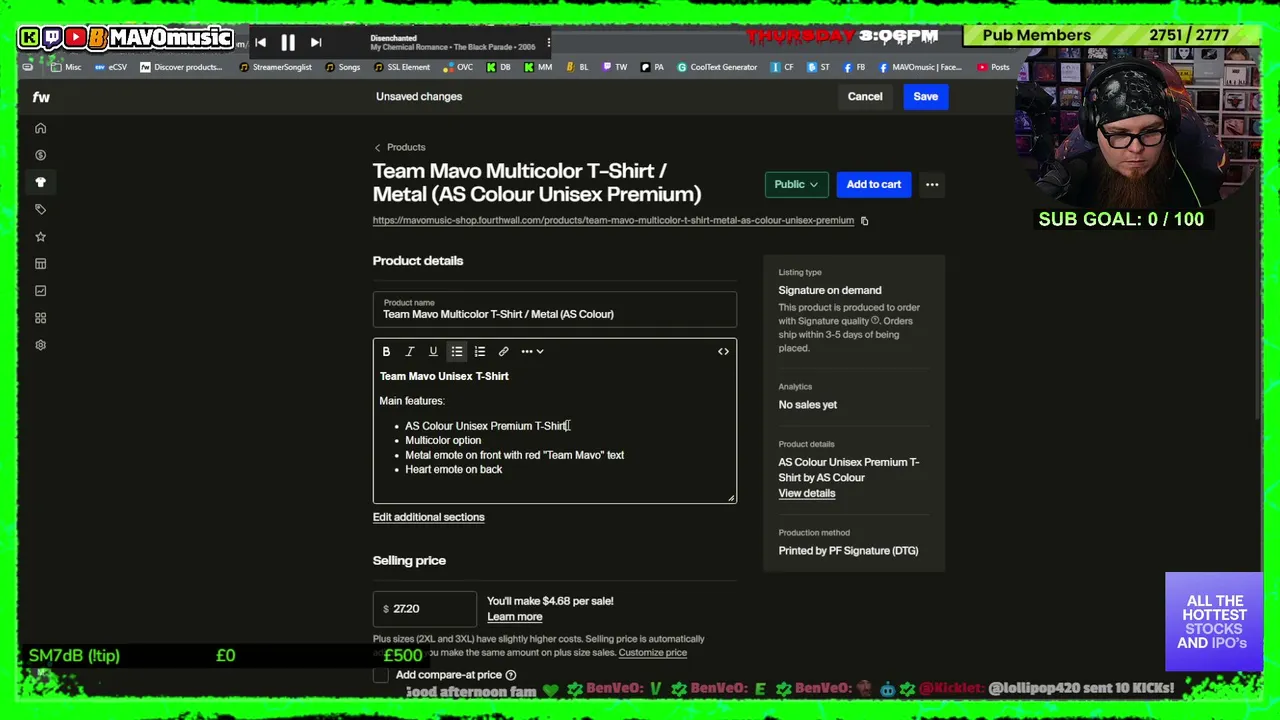
Task: Open View details product link
Action: (x=807, y=493)
